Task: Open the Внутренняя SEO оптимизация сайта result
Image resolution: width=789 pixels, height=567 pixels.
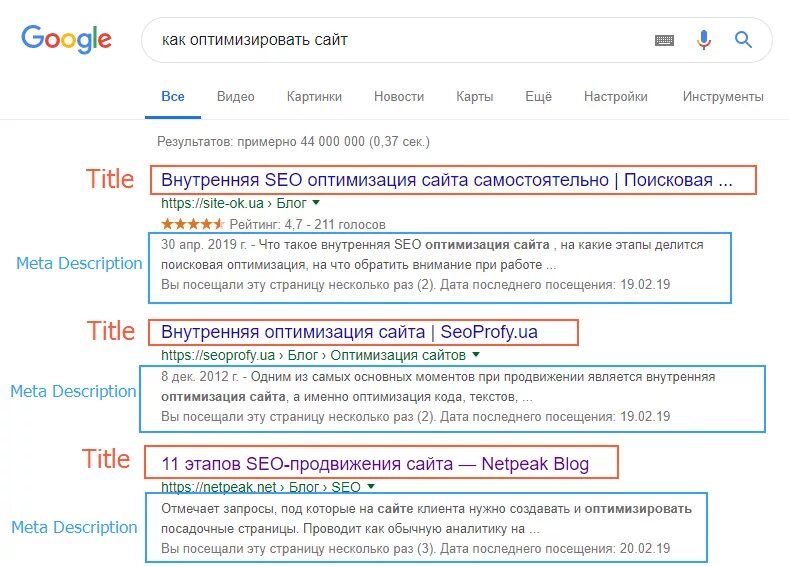Action: pos(447,180)
